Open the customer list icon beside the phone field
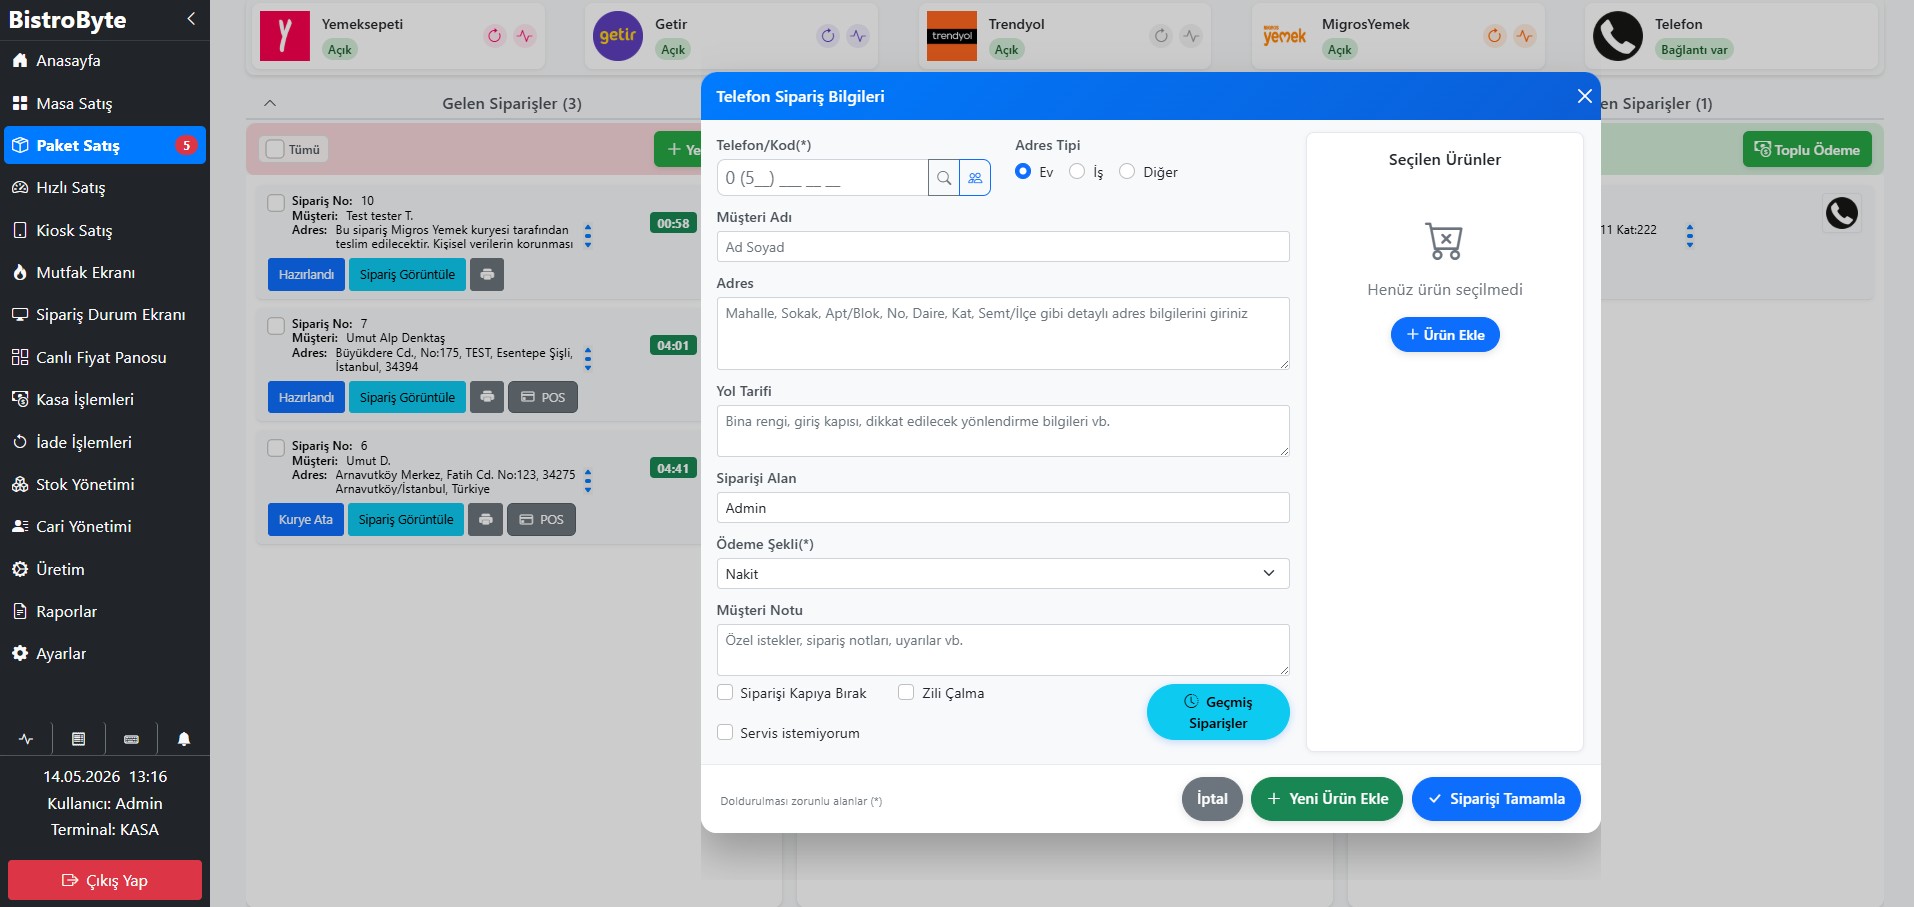This screenshot has height=907, width=1914. pos(975,178)
